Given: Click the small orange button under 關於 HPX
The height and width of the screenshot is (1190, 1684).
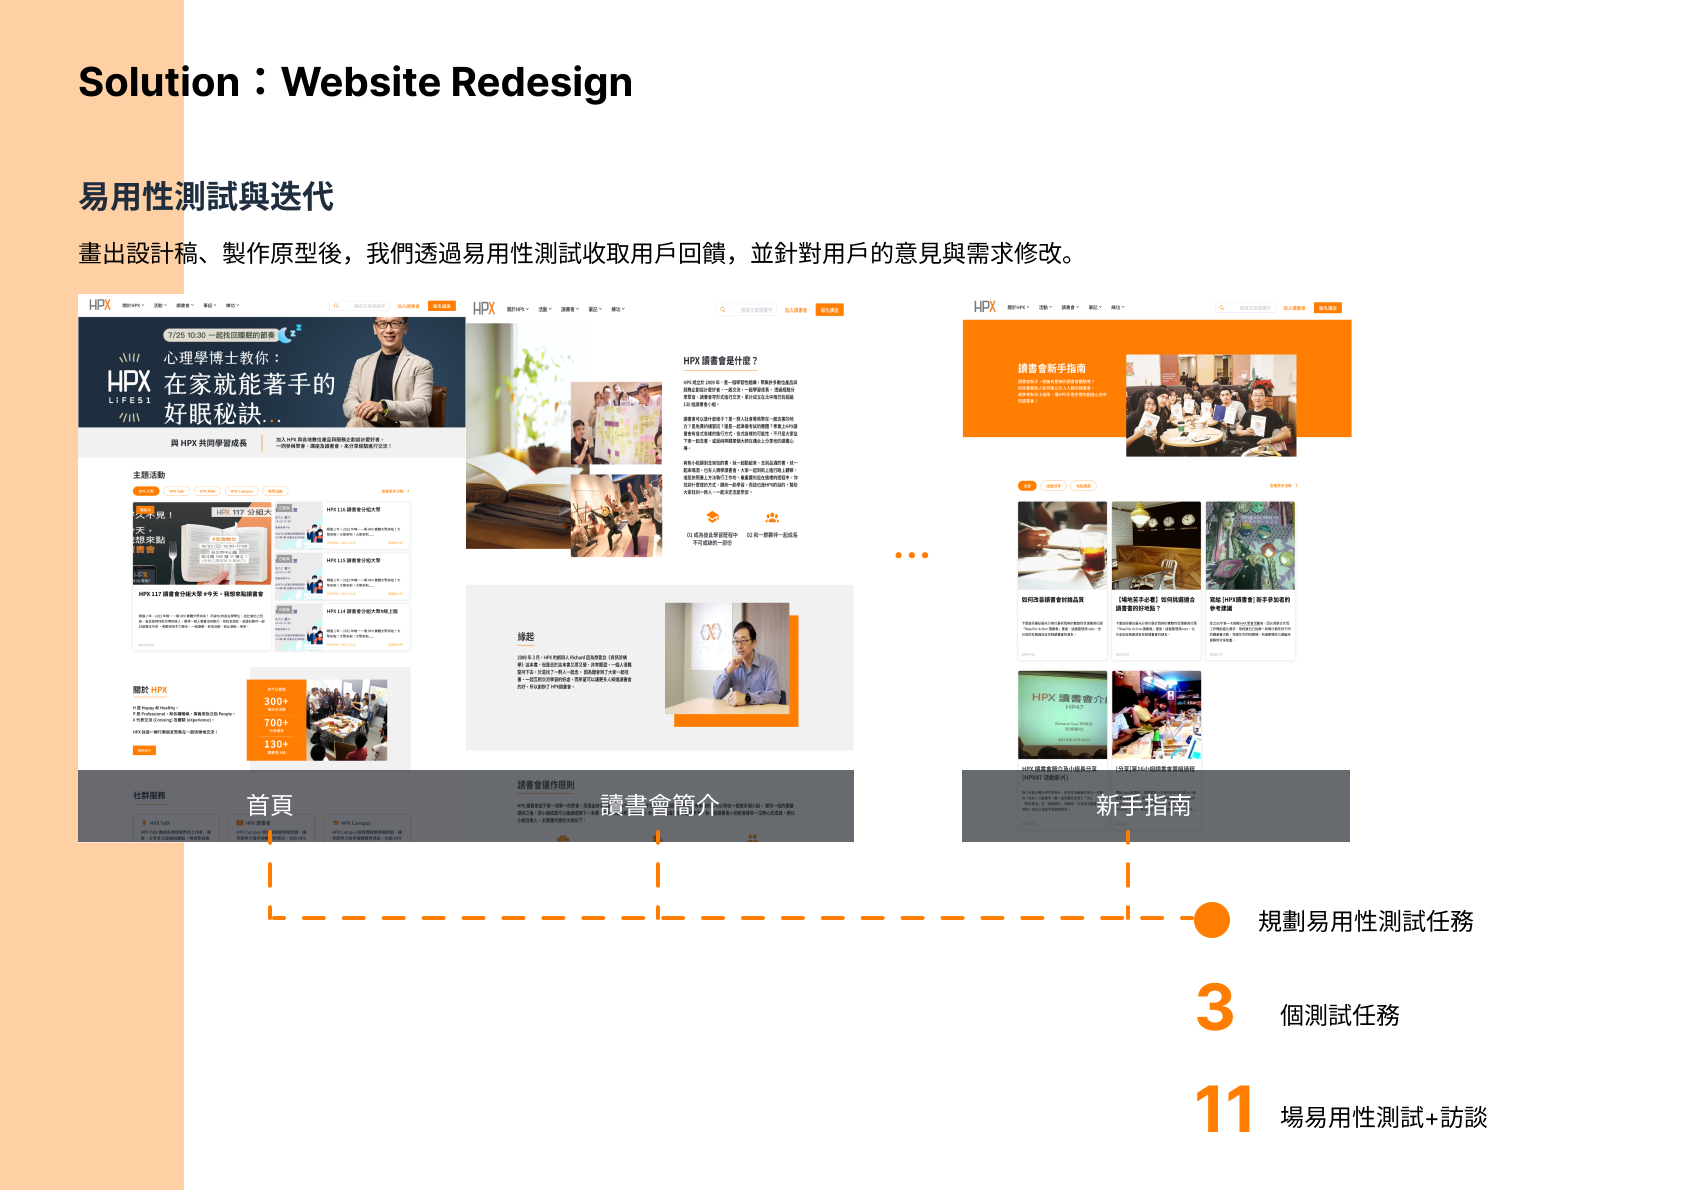Looking at the screenshot, I should [145, 750].
